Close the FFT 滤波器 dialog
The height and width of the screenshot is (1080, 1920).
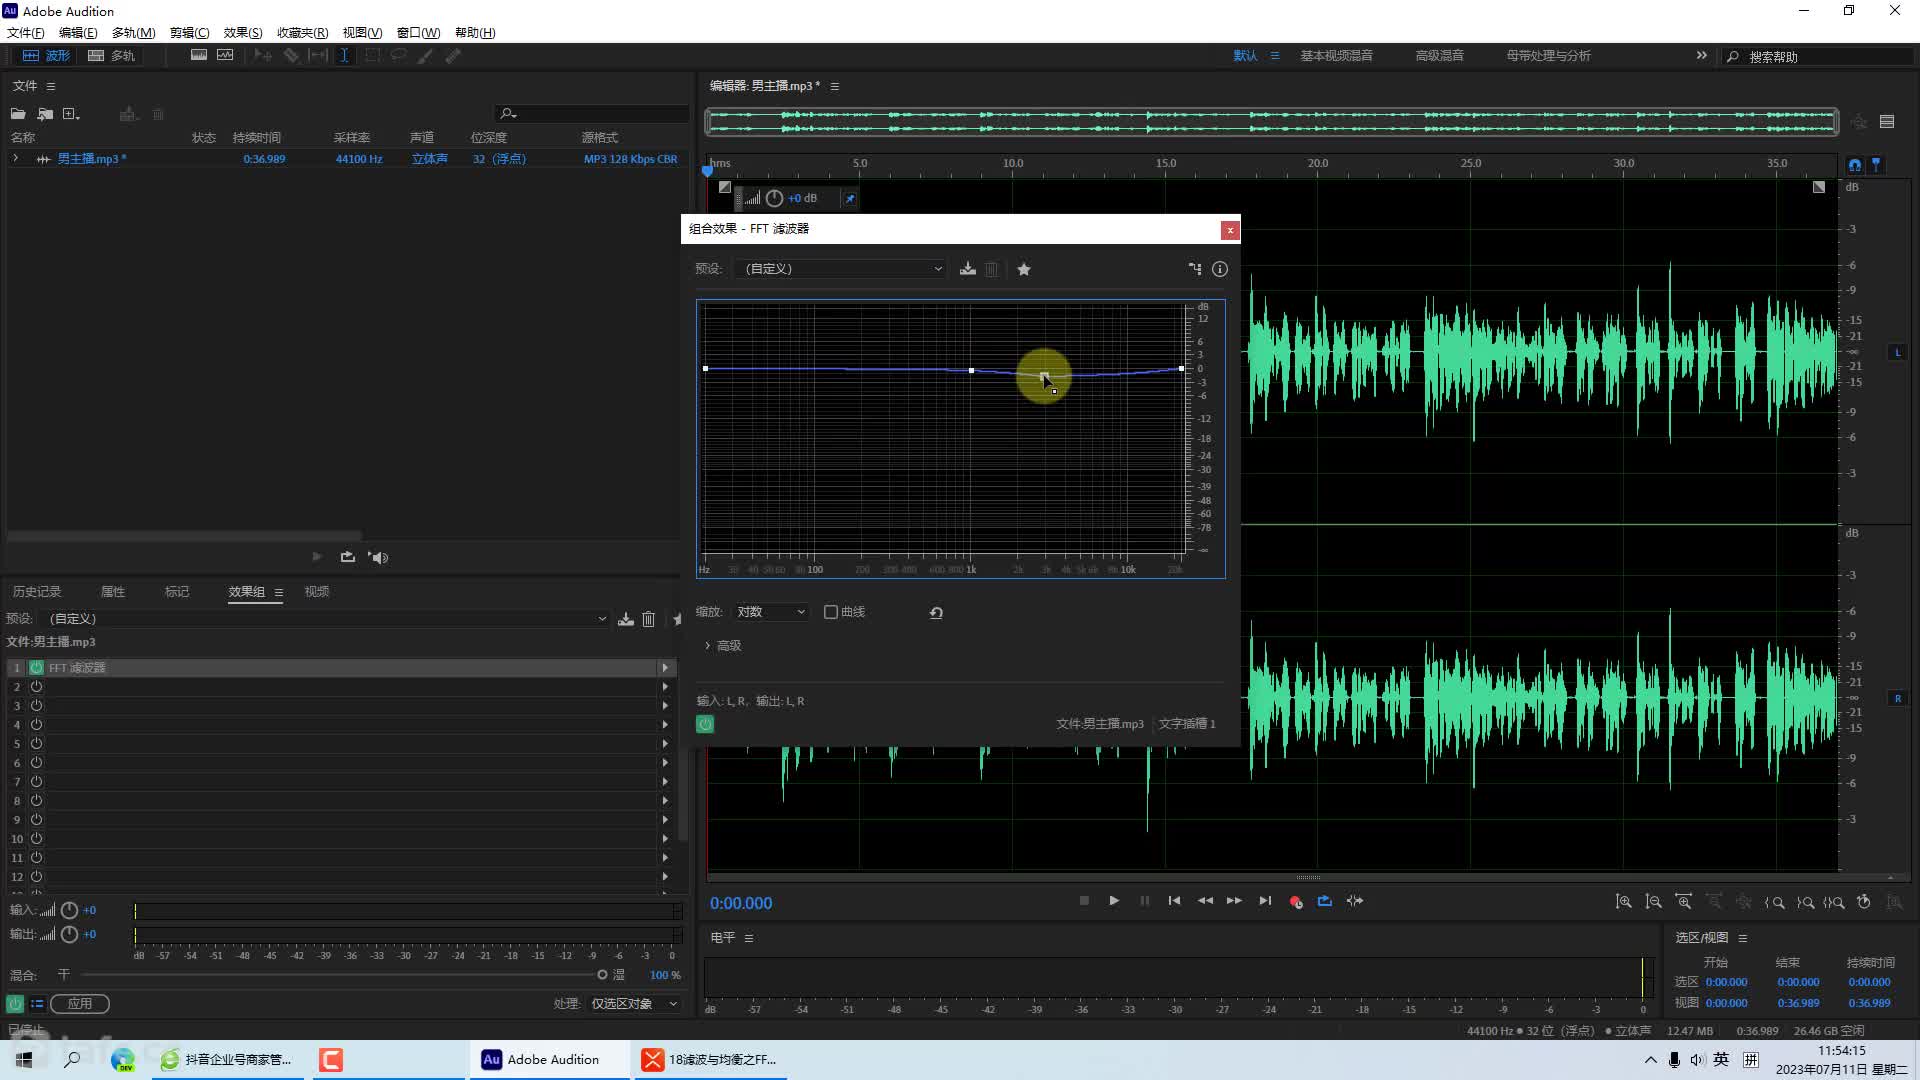(1230, 230)
